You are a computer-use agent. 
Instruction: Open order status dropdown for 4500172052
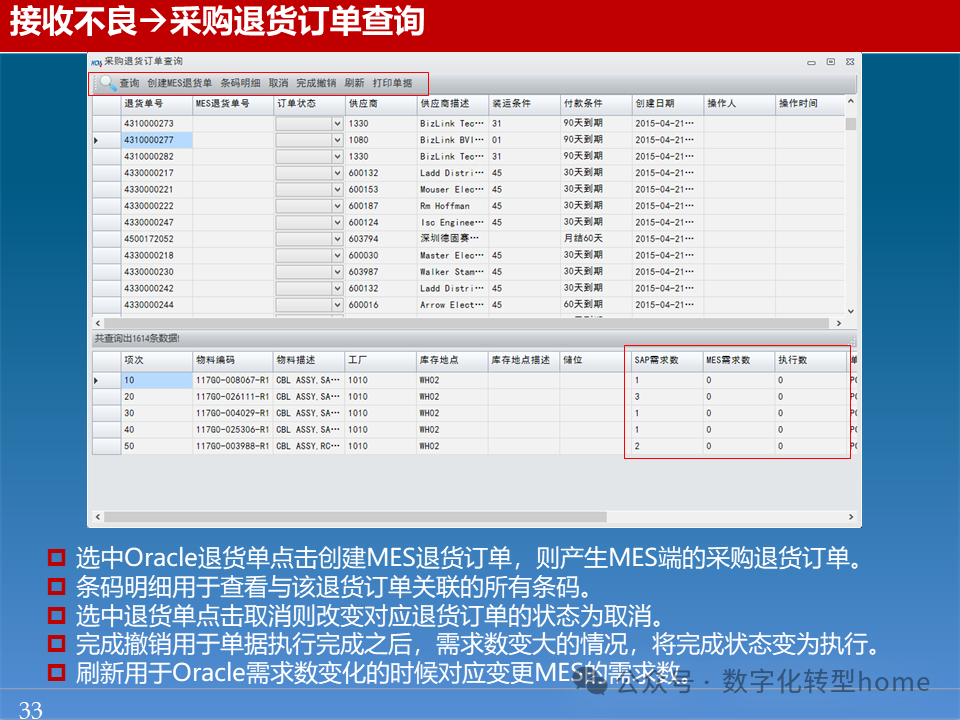337,239
